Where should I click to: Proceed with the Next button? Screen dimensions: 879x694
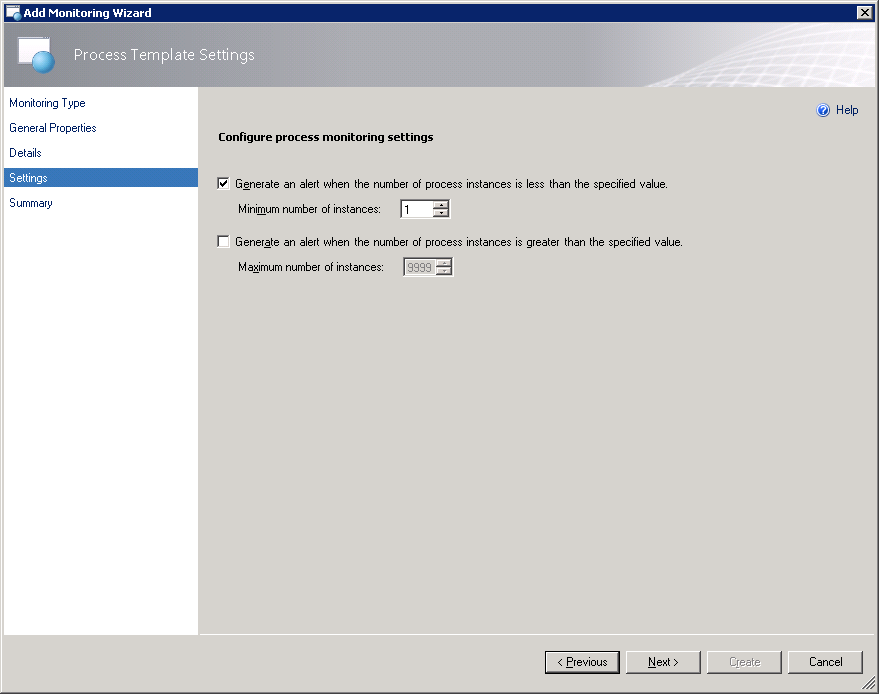tap(662, 662)
